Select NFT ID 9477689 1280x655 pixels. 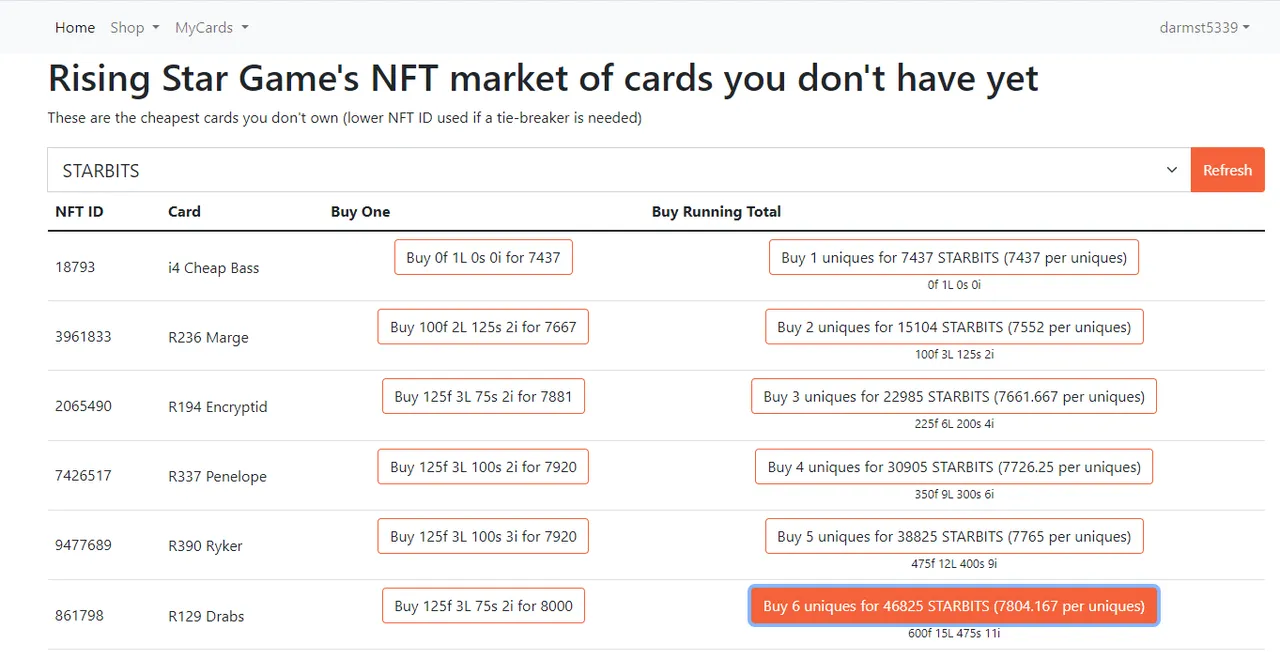point(83,545)
